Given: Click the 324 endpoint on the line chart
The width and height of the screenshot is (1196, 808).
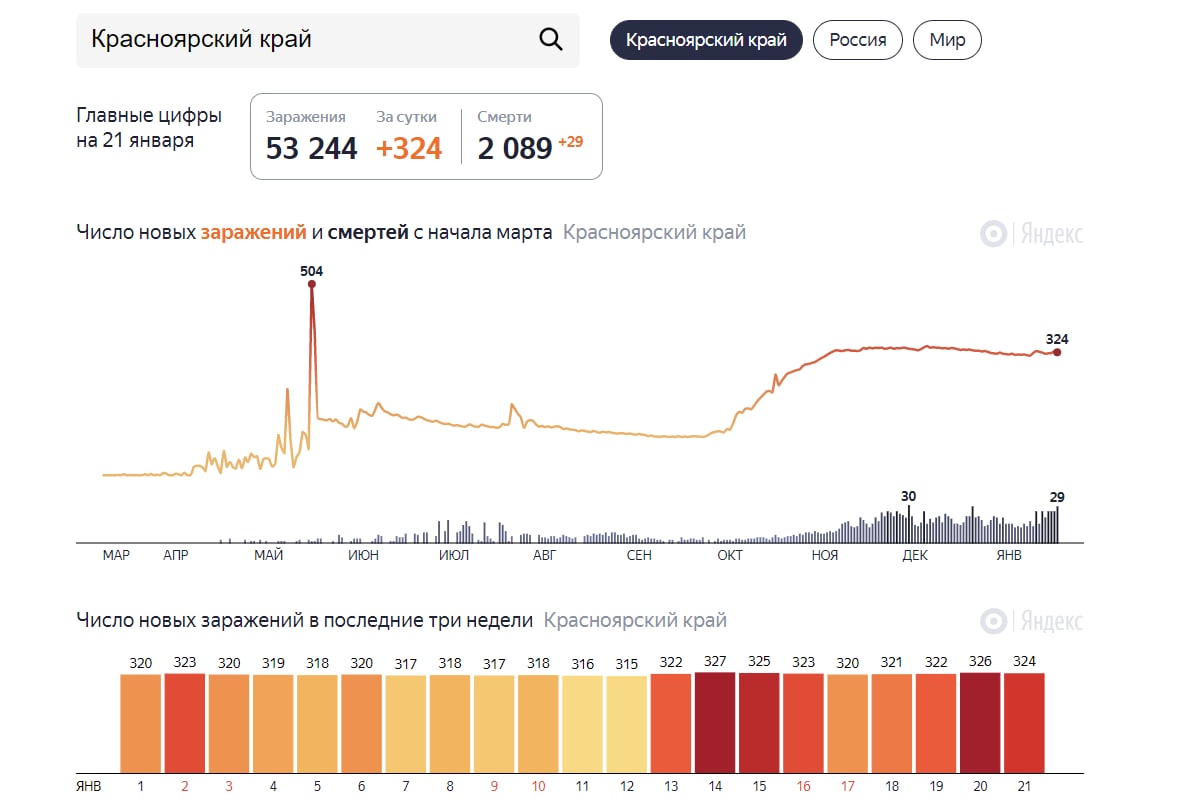Looking at the screenshot, I should 1057,352.
